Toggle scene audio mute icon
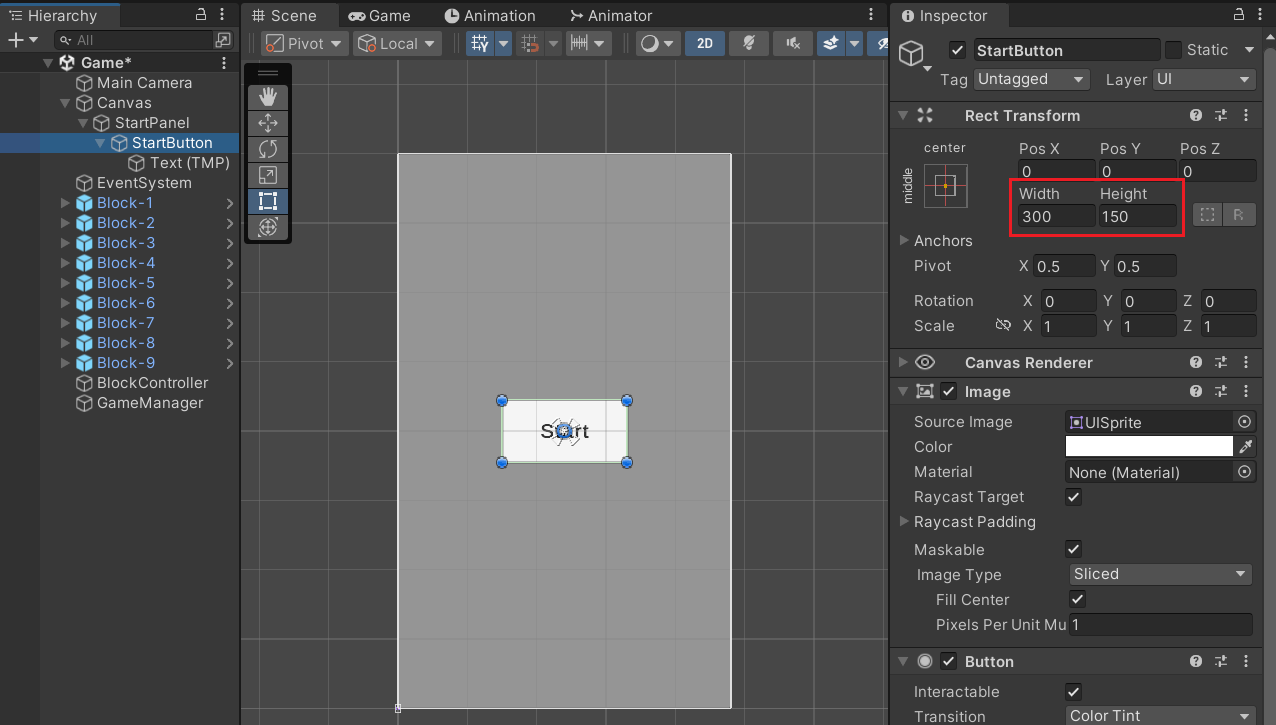1276x725 pixels. coord(793,43)
